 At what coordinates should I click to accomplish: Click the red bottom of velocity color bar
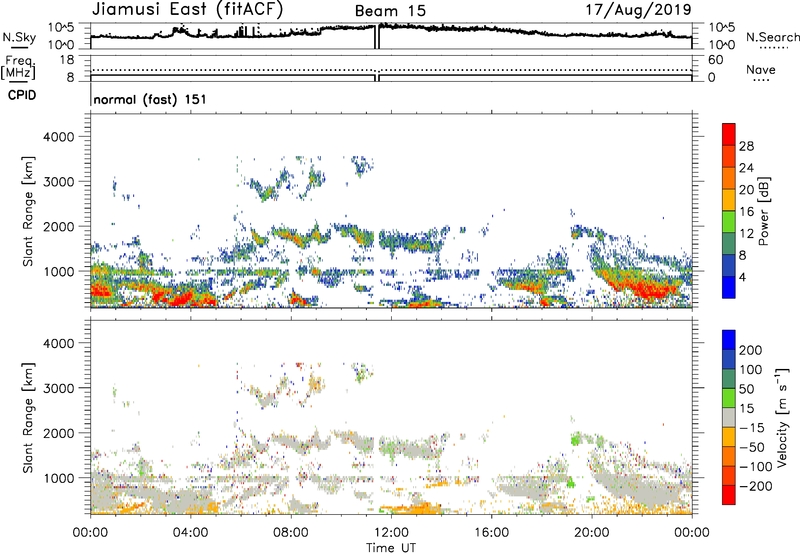729,495
